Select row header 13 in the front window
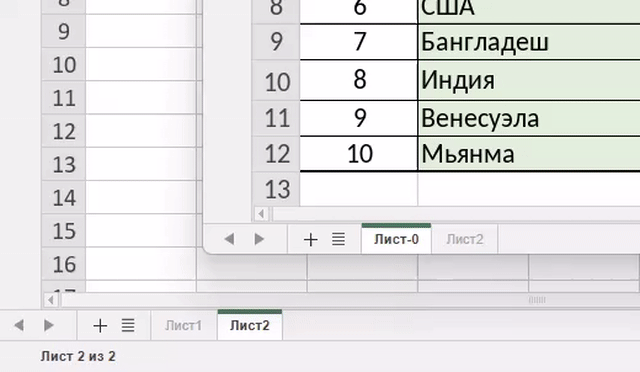The height and width of the screenshot is (372, 640). pyautogui.click(x=276, y=189)
